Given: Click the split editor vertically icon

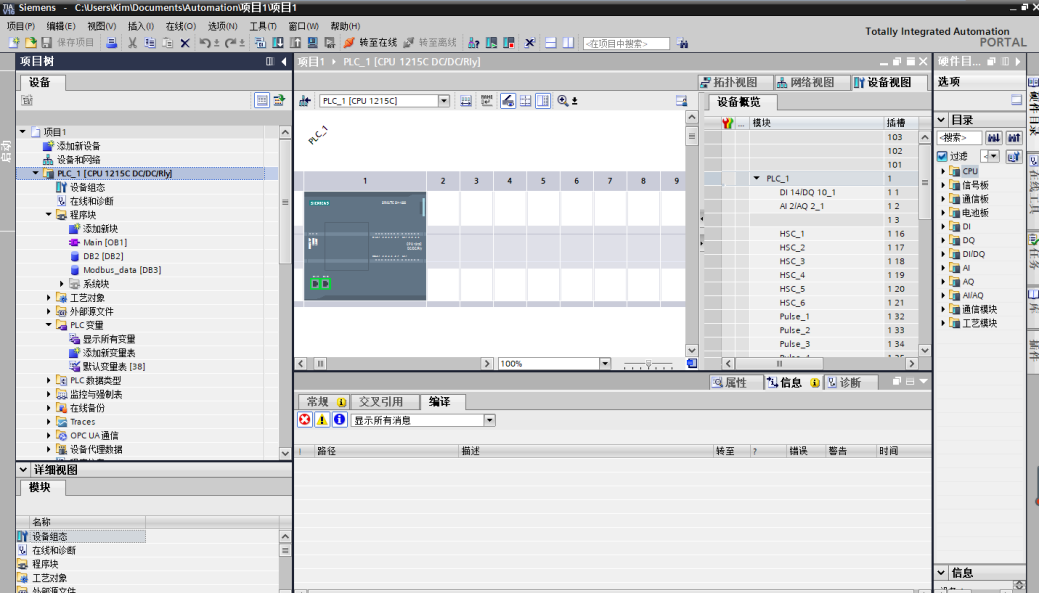Looking at the screenshot, I should point(568,42).
